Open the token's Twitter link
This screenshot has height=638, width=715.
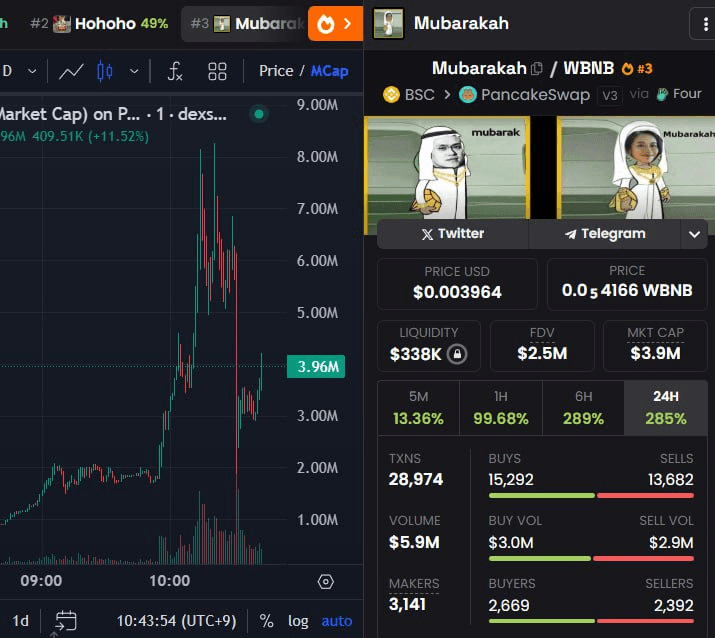(453, 234)
